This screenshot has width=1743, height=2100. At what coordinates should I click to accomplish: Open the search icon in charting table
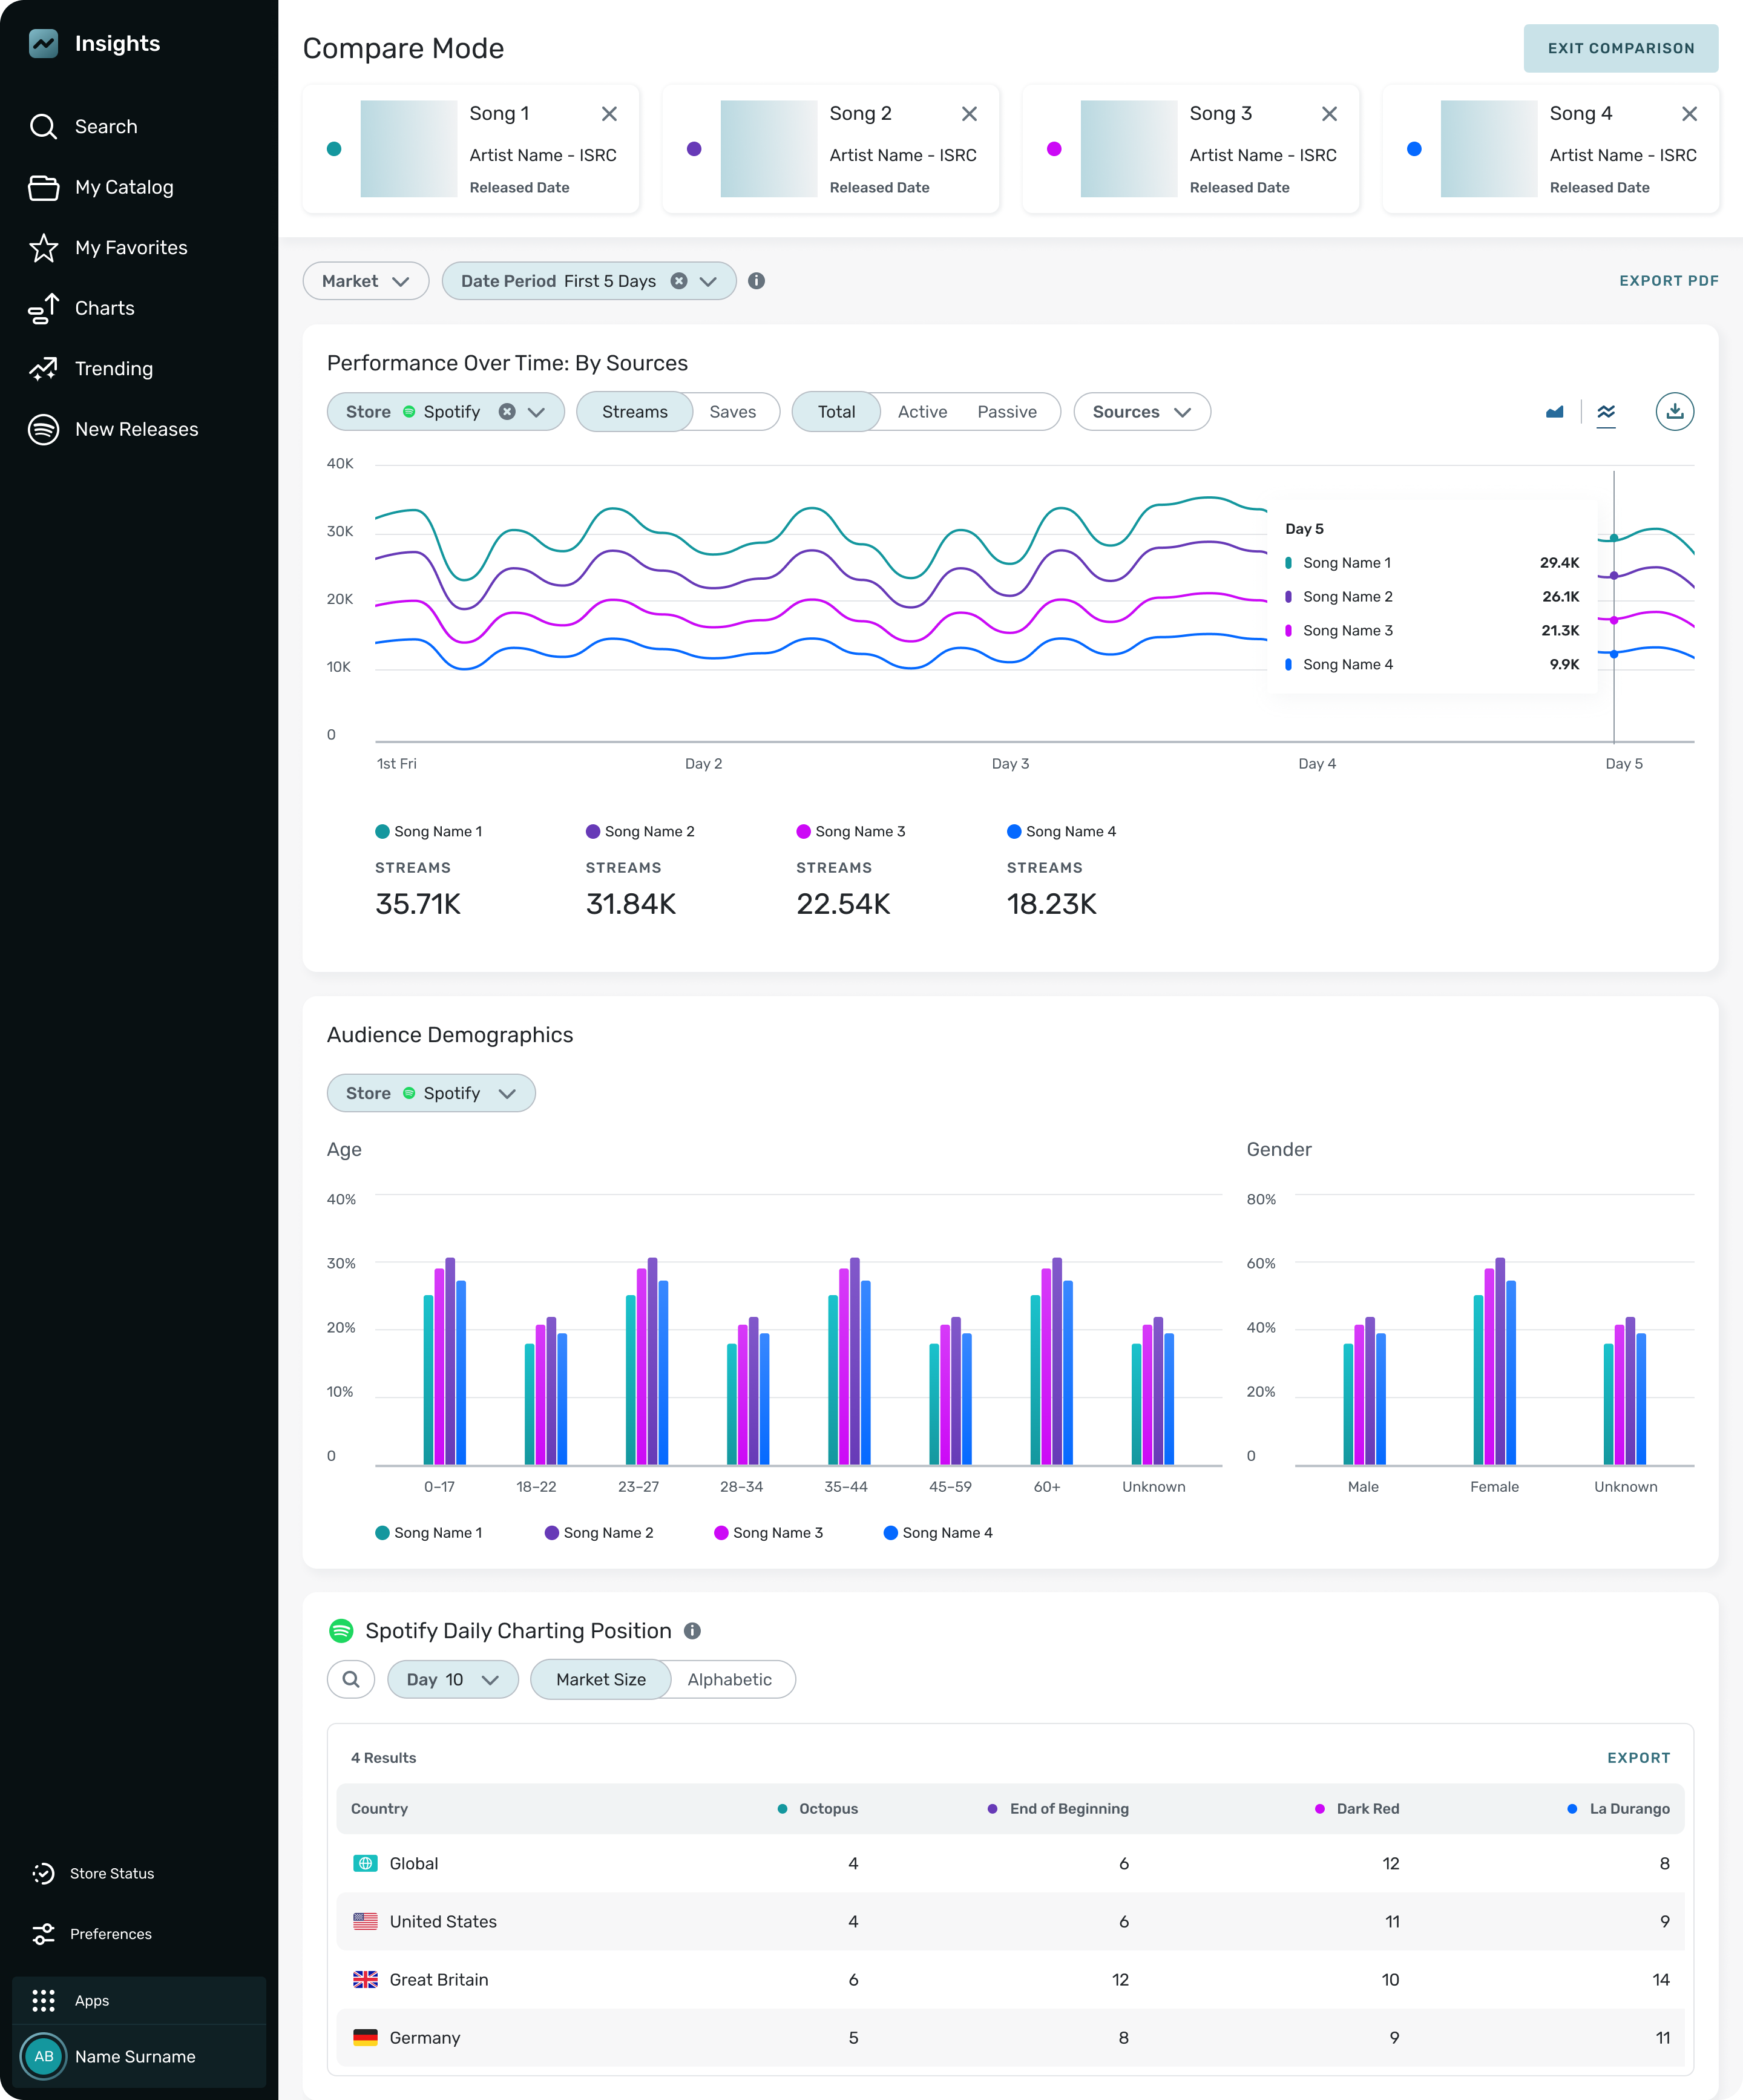tap(351, 1680)
